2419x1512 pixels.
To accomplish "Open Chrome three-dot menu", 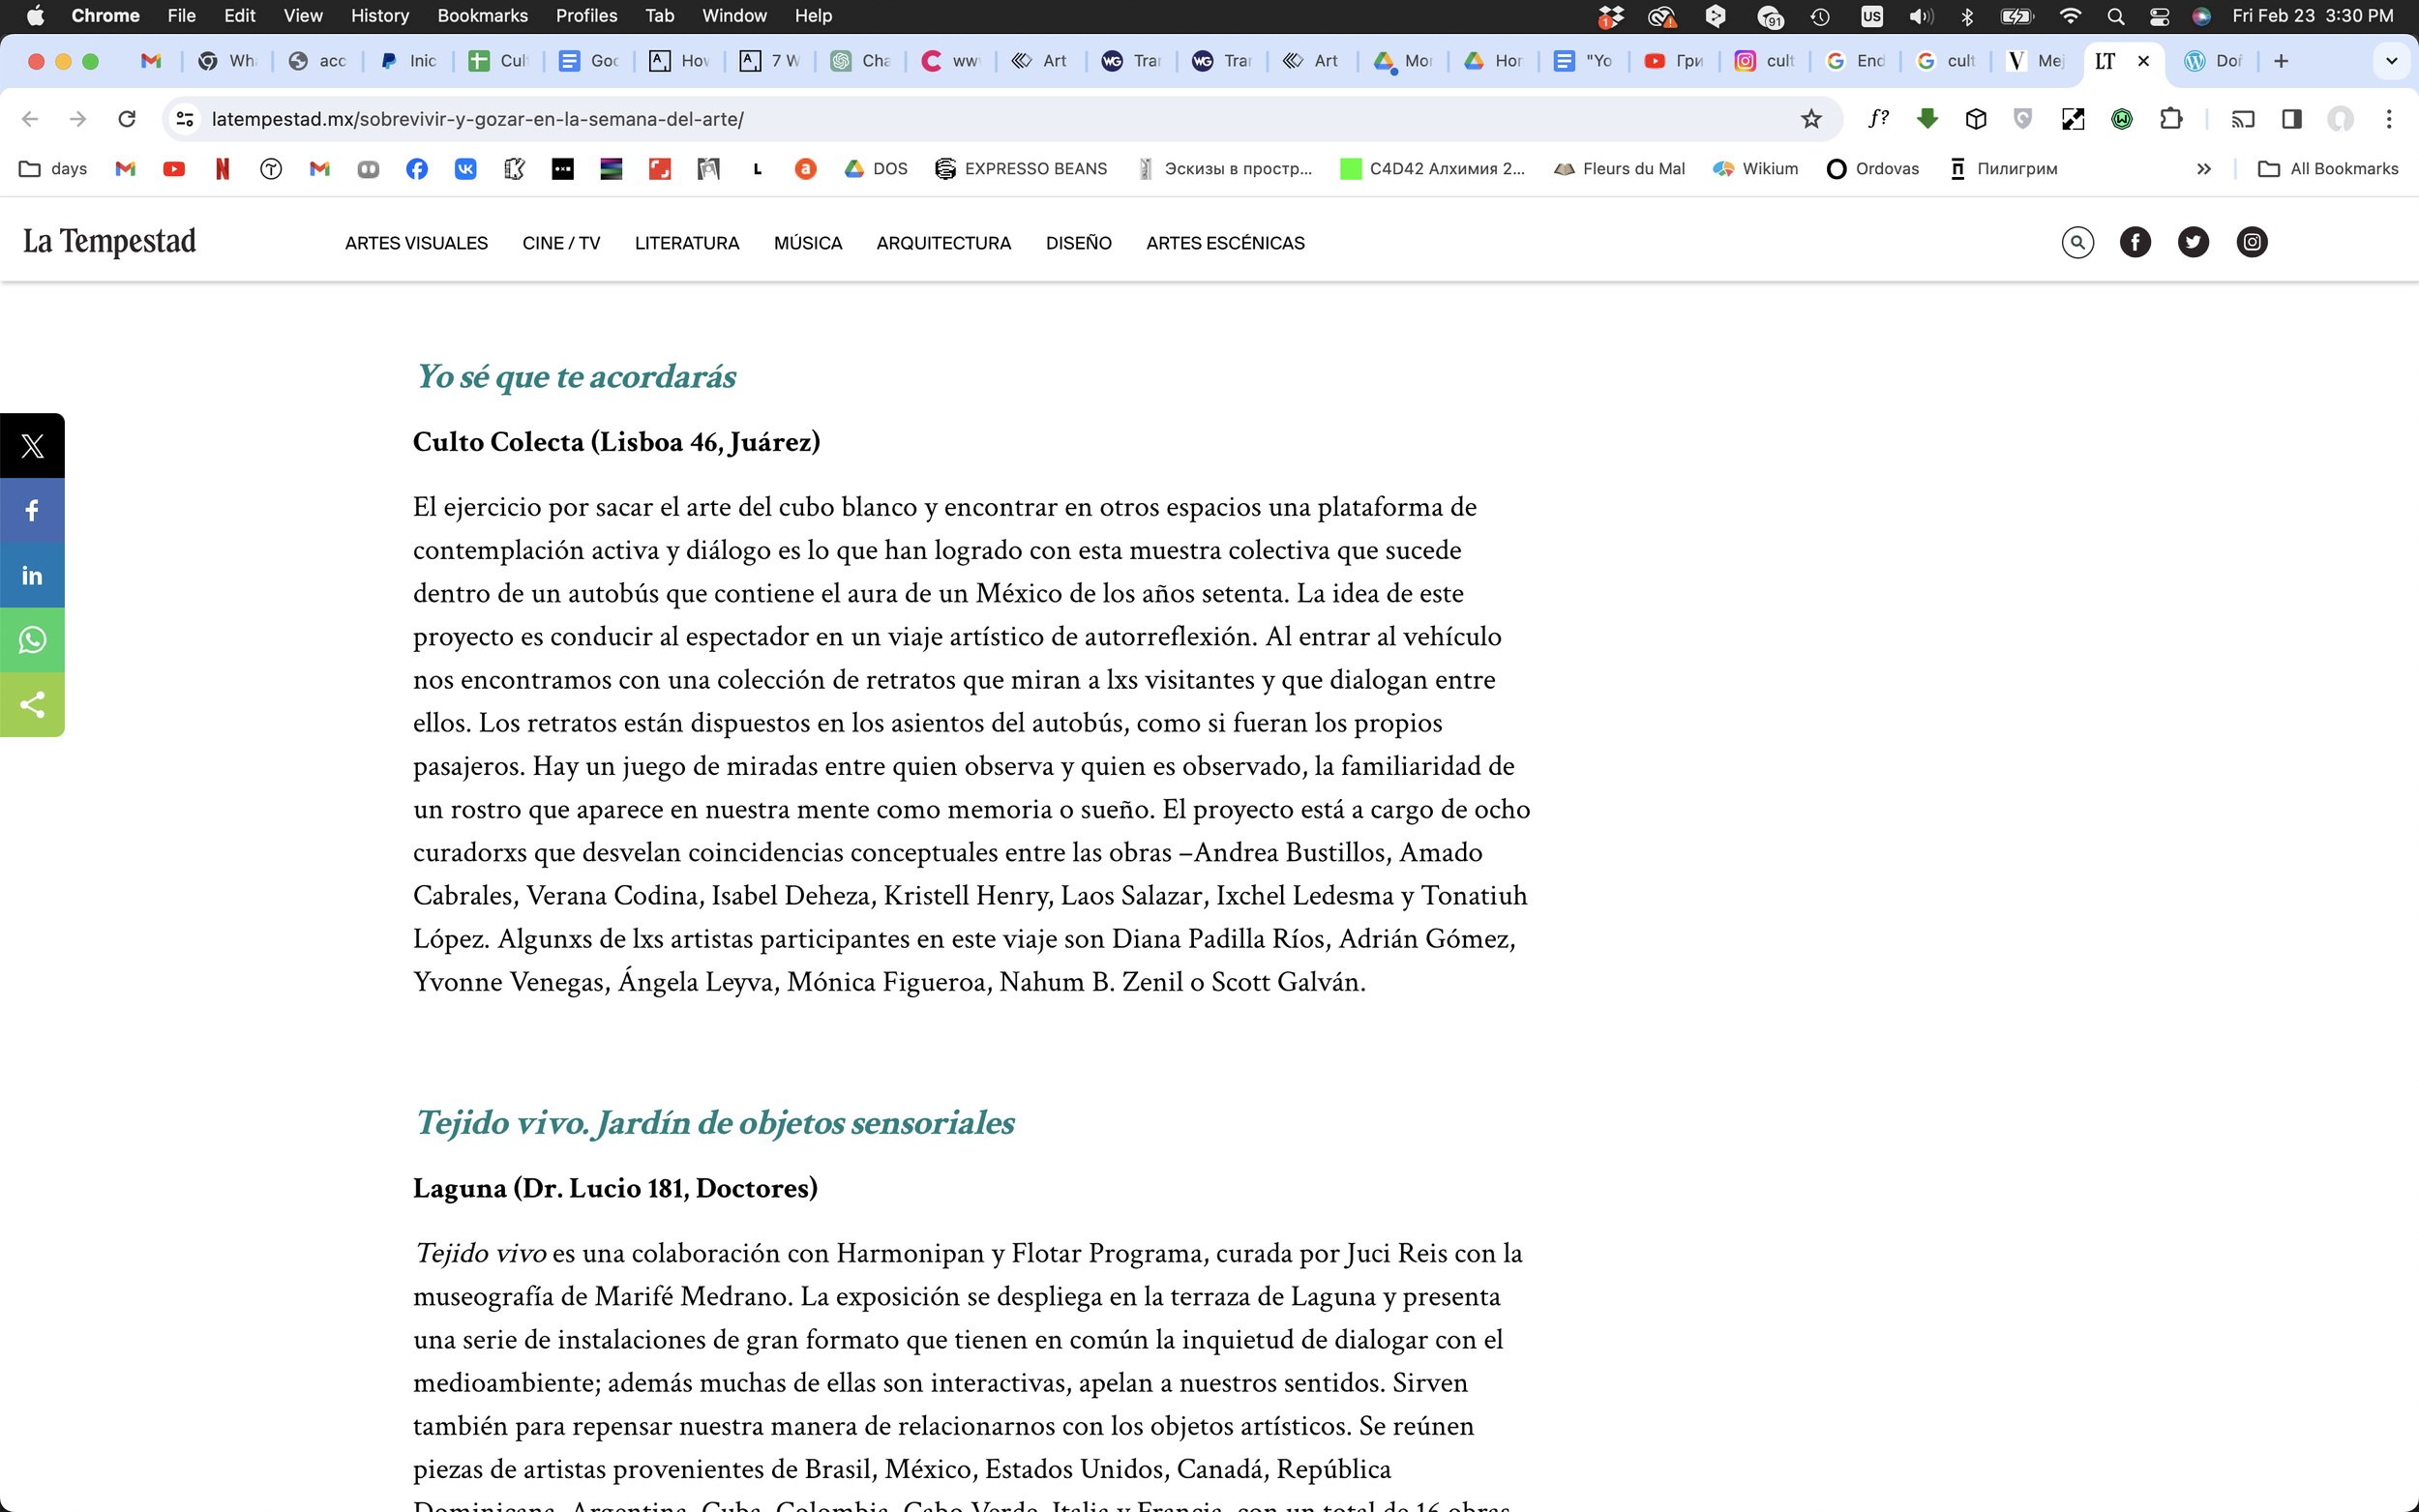I will tap(2389, 119).
